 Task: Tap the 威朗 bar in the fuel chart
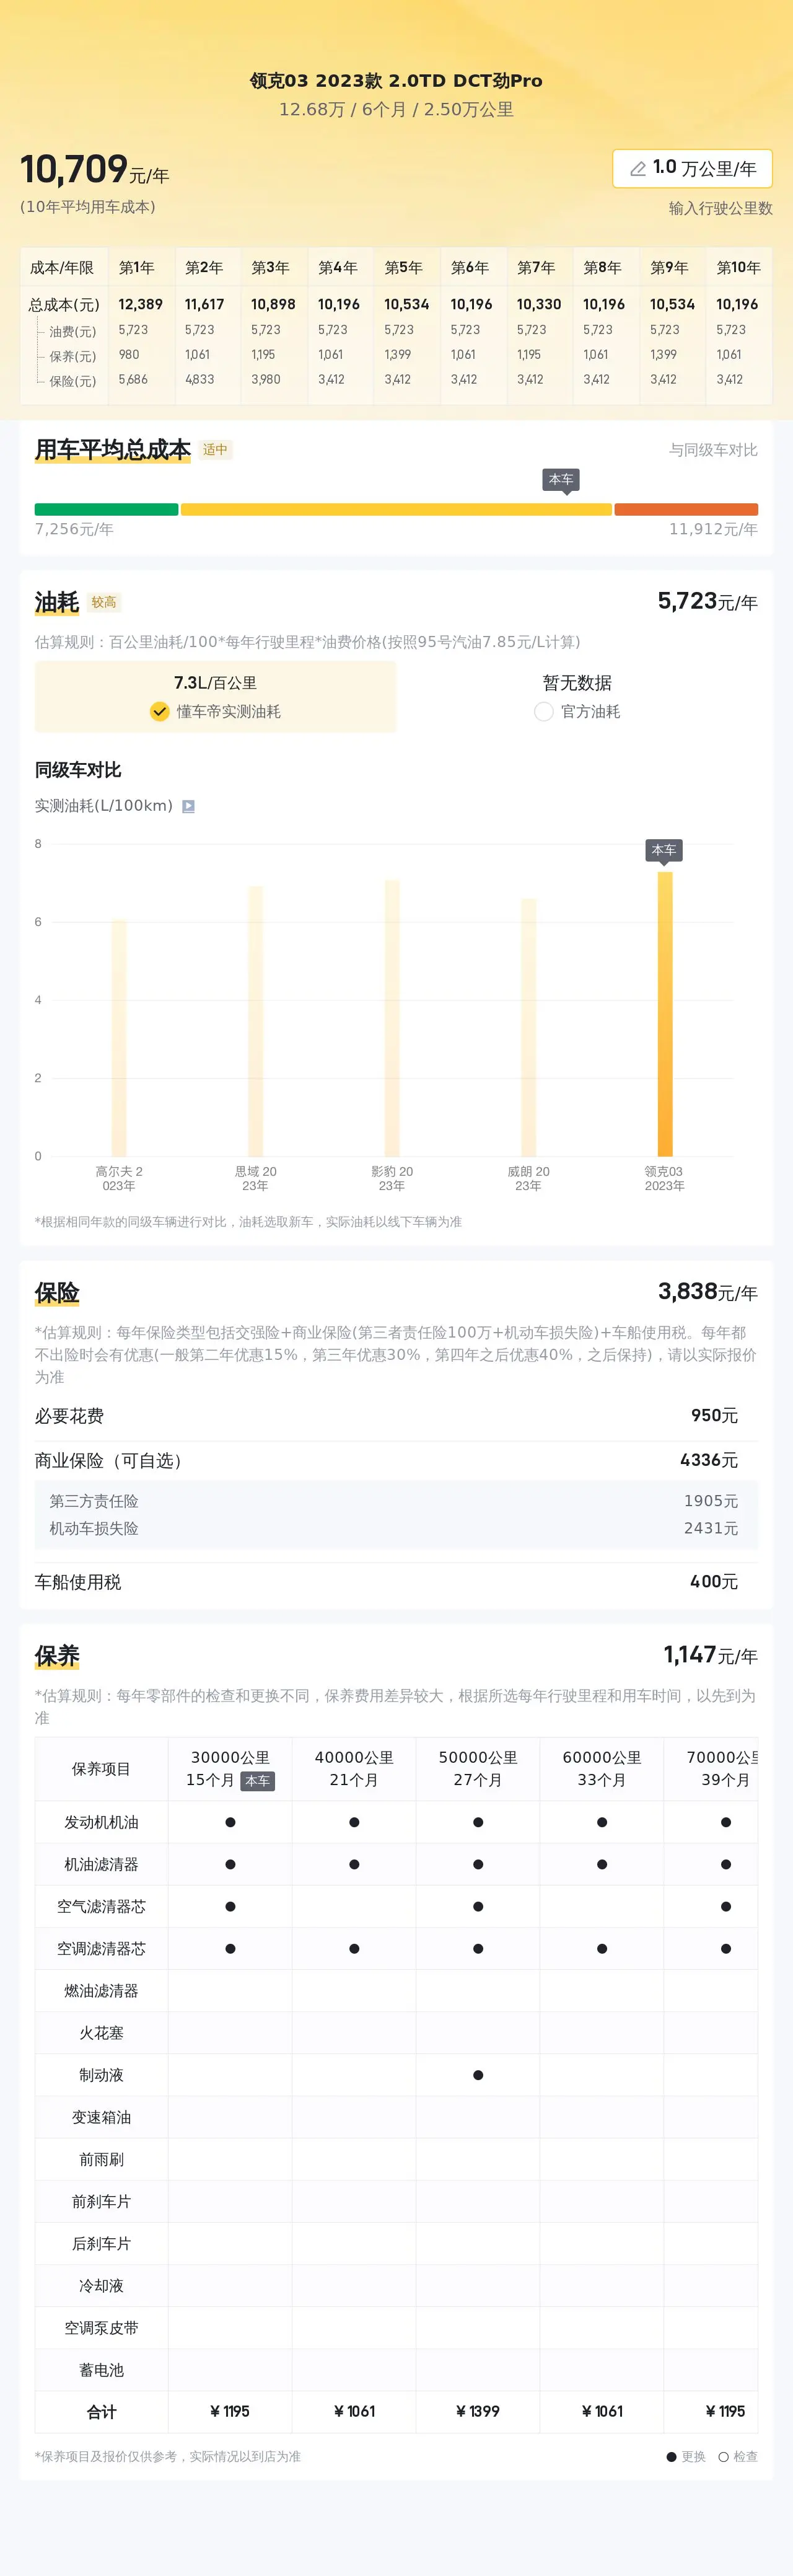528,1028
